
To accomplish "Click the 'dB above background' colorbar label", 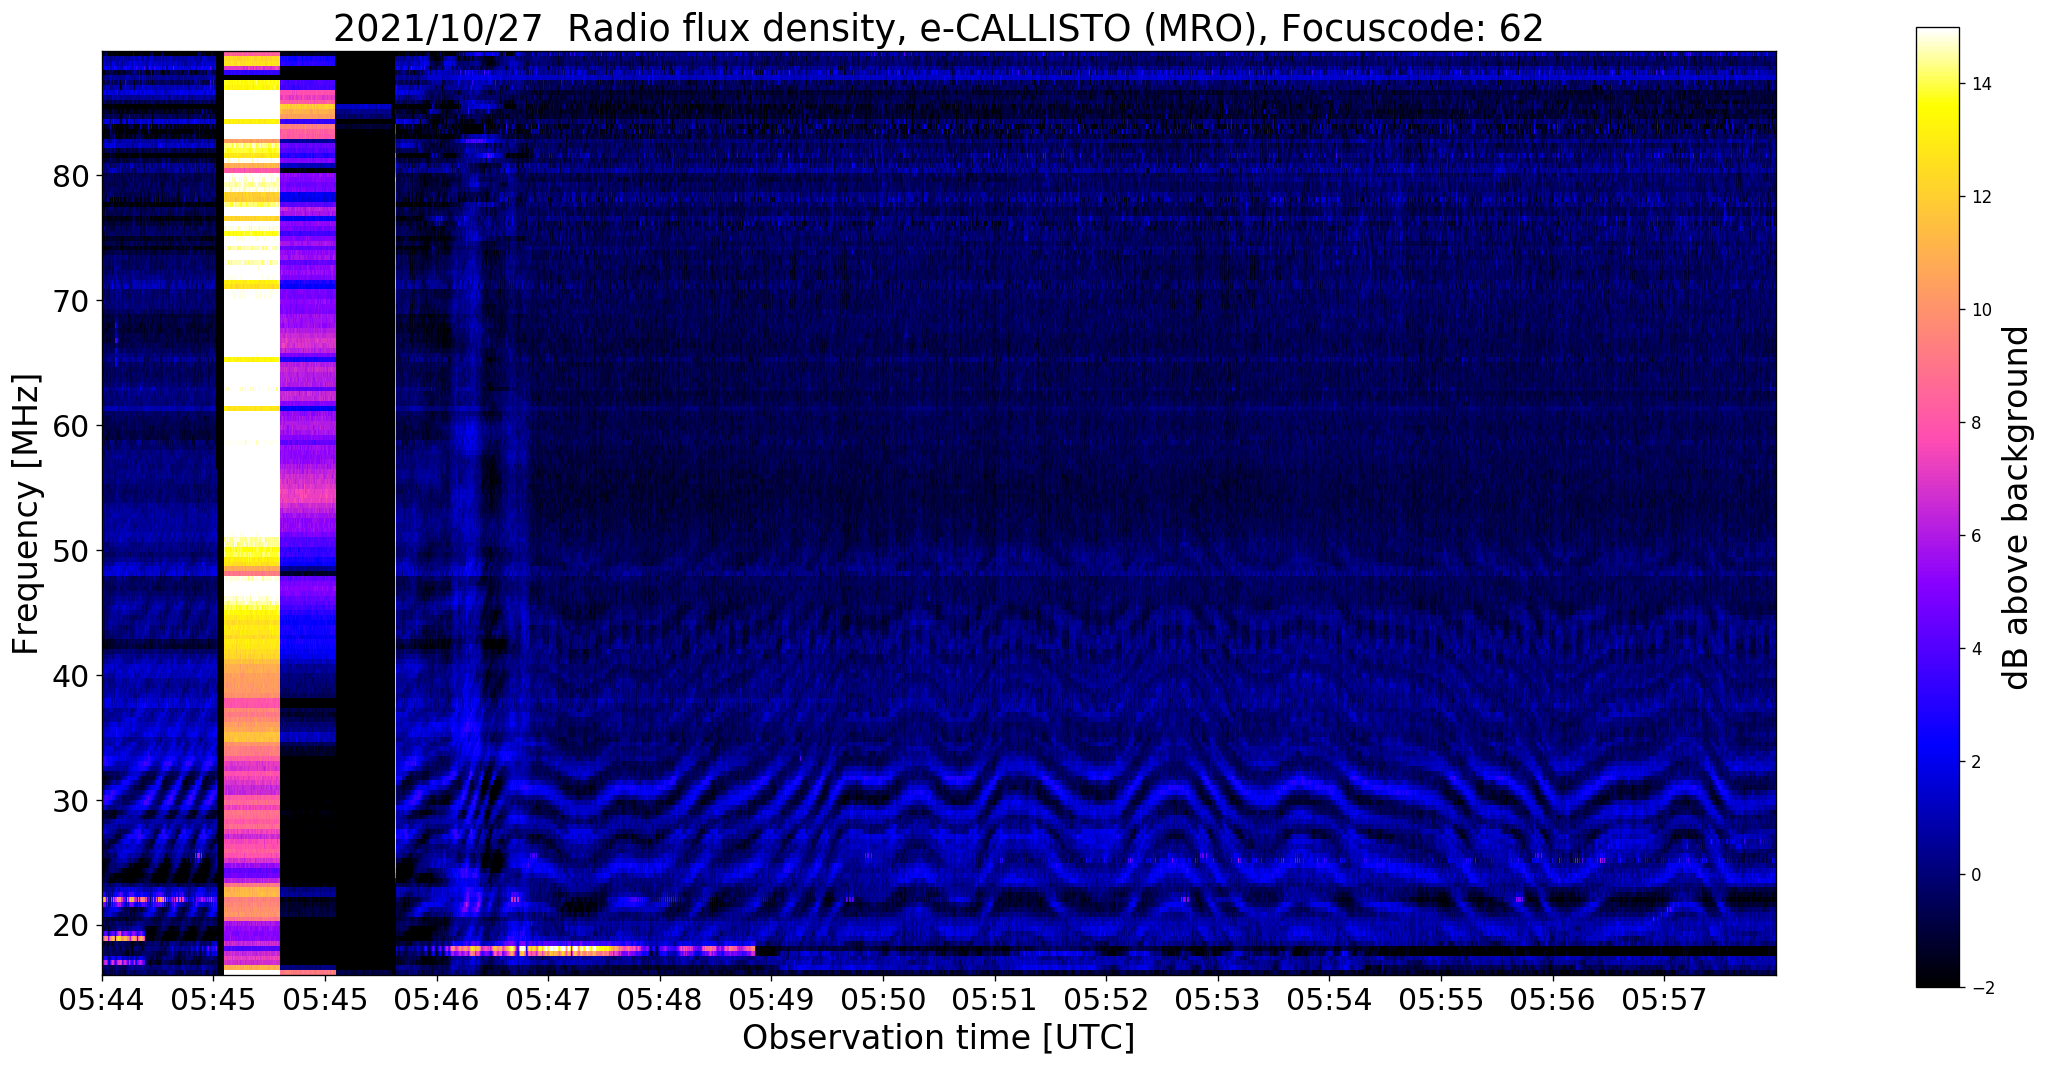I will tap(2017, 508).
